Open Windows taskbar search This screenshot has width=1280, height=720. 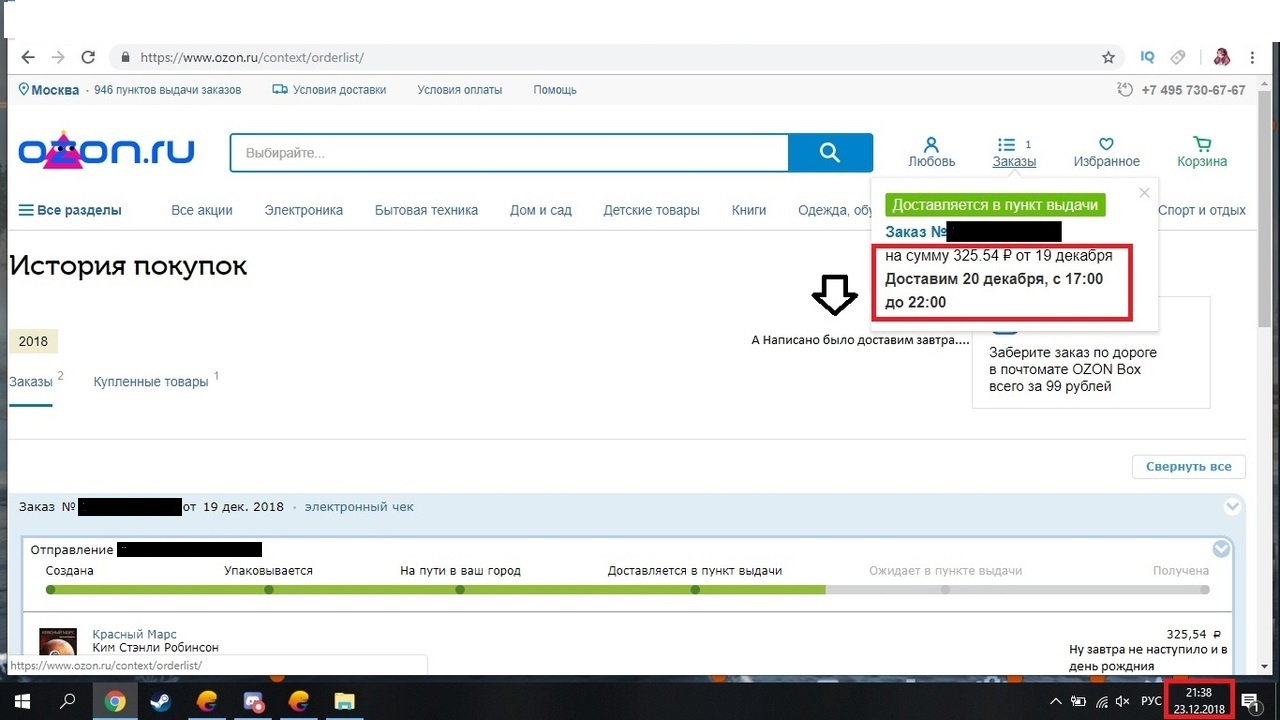[67, 701]
